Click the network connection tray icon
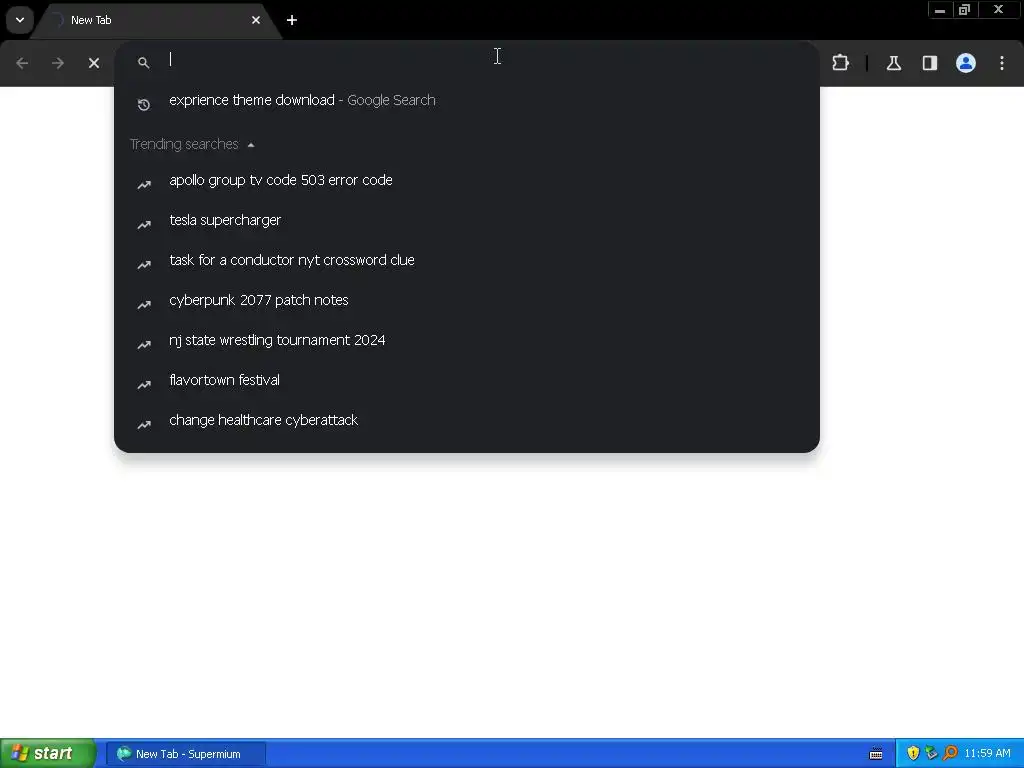Image resolution: width=1024 pixels, height=768 pixels. point(931,754)
